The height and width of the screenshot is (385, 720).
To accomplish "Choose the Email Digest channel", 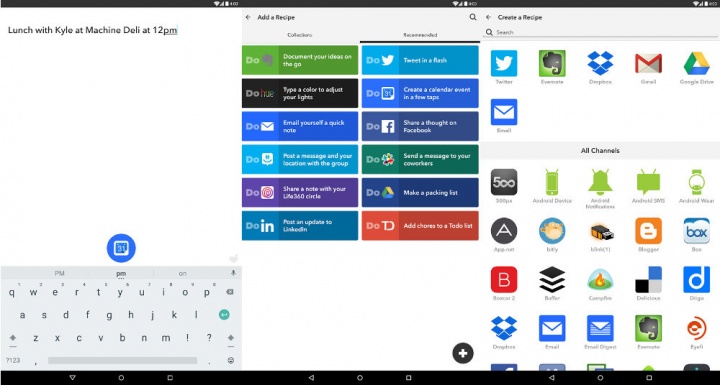I will pos(600,328).
